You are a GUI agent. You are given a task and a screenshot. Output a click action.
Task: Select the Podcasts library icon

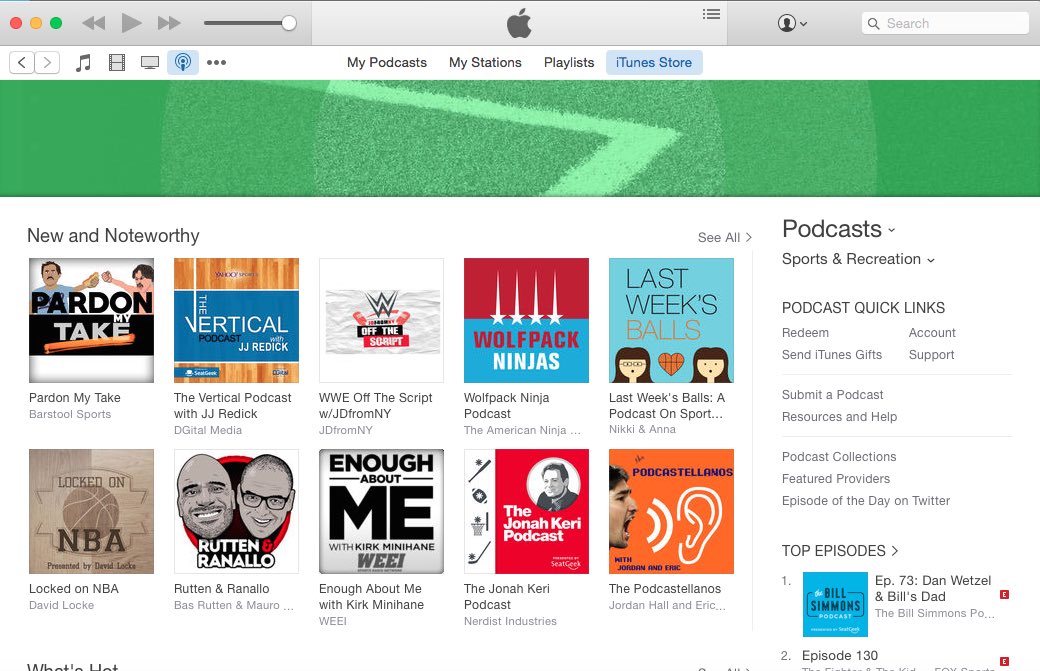pos(183,62)
